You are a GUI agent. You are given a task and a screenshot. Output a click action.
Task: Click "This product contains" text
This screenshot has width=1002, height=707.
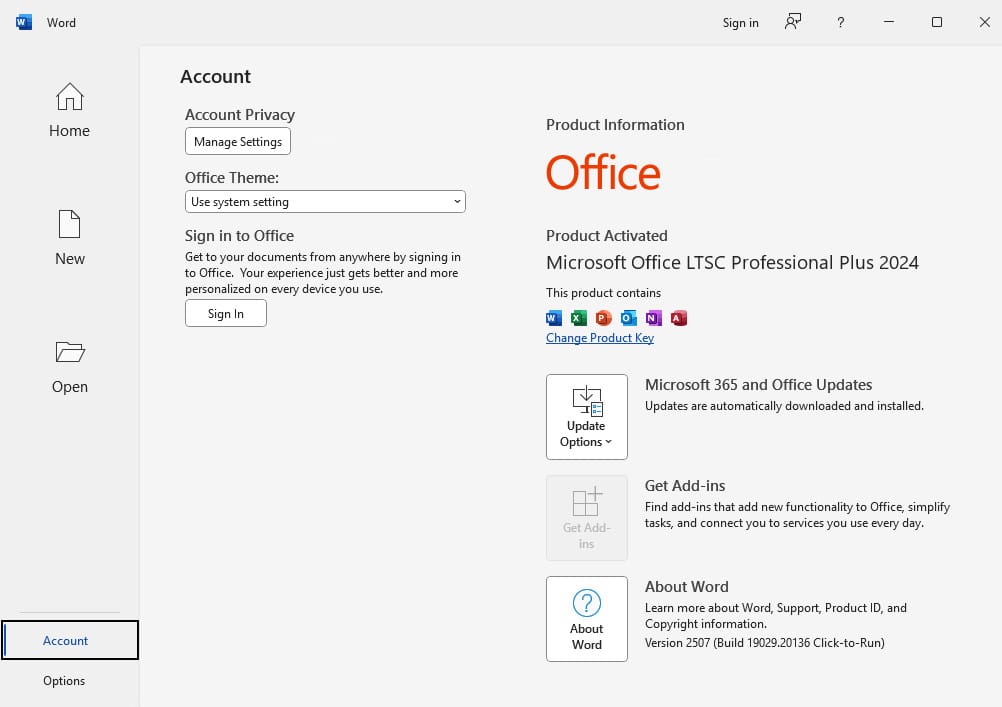[603, 293]
